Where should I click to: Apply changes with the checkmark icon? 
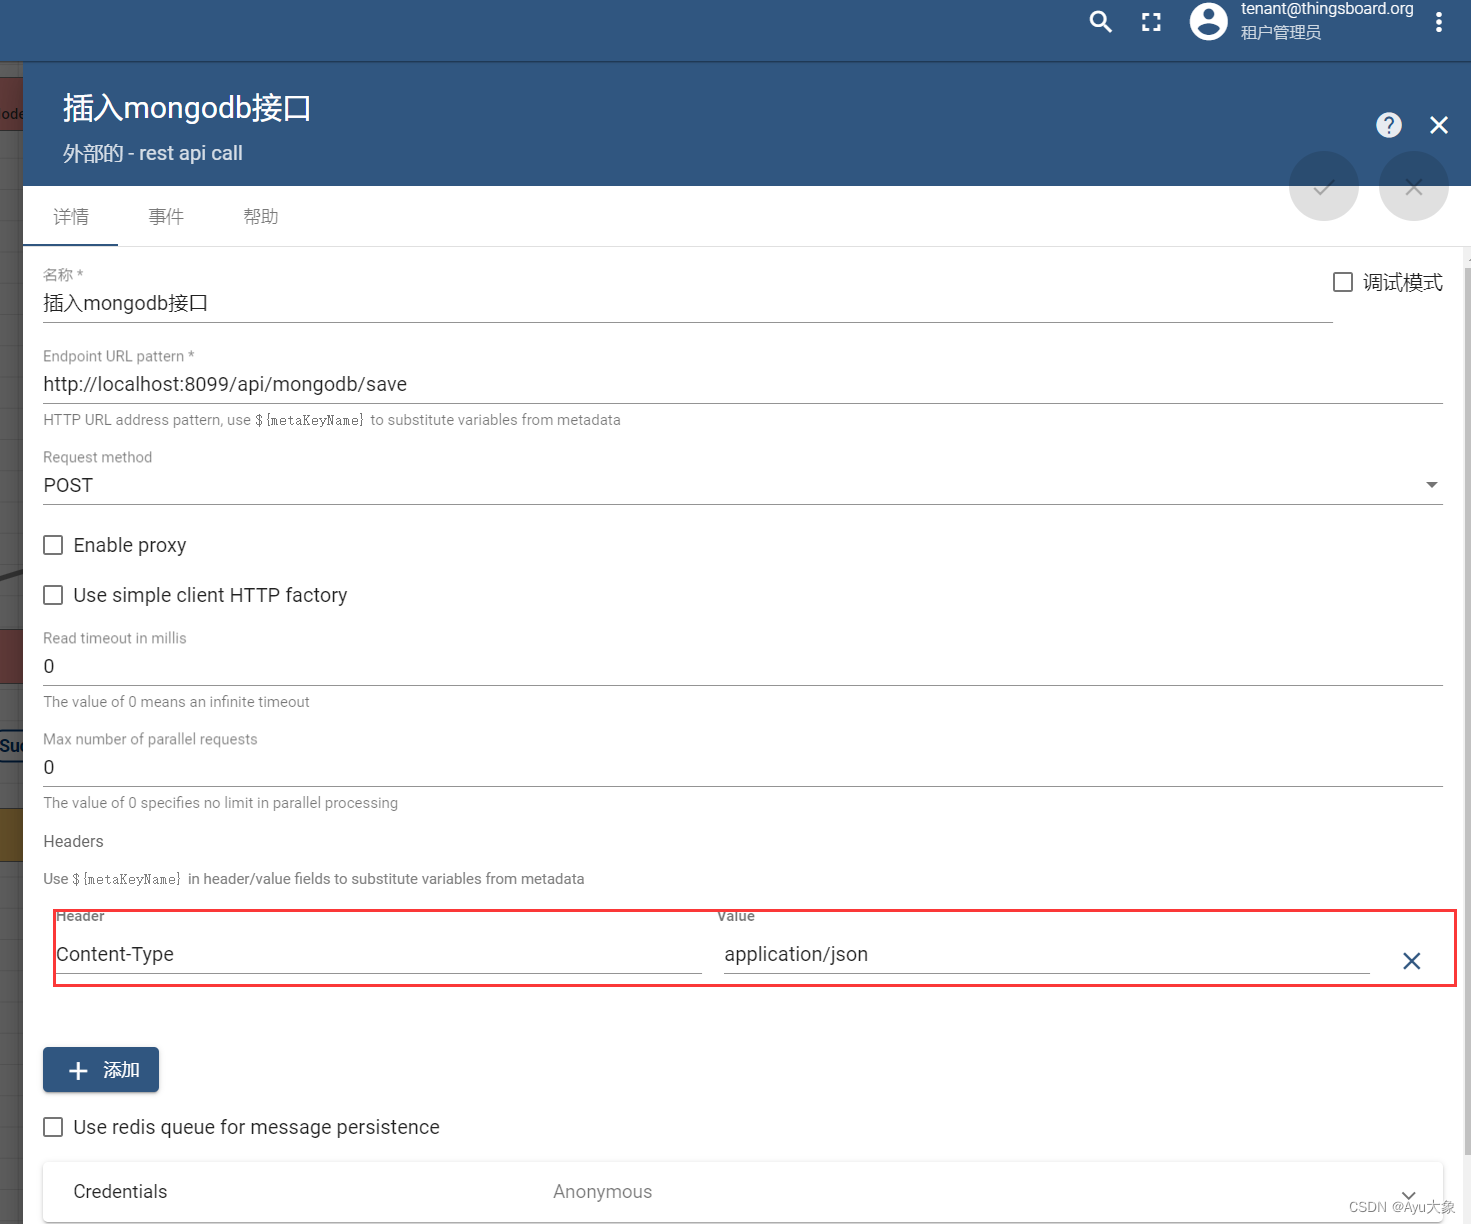point(1323,187)
